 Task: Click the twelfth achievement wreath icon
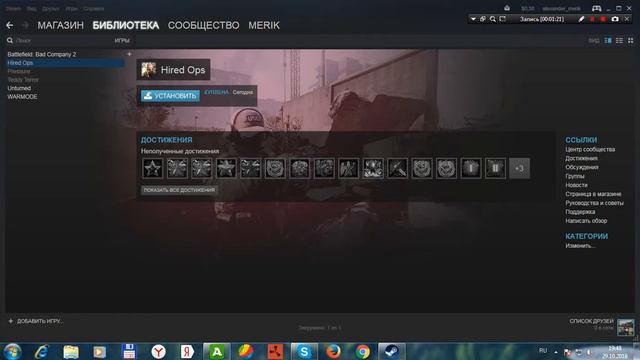[422, 168]
